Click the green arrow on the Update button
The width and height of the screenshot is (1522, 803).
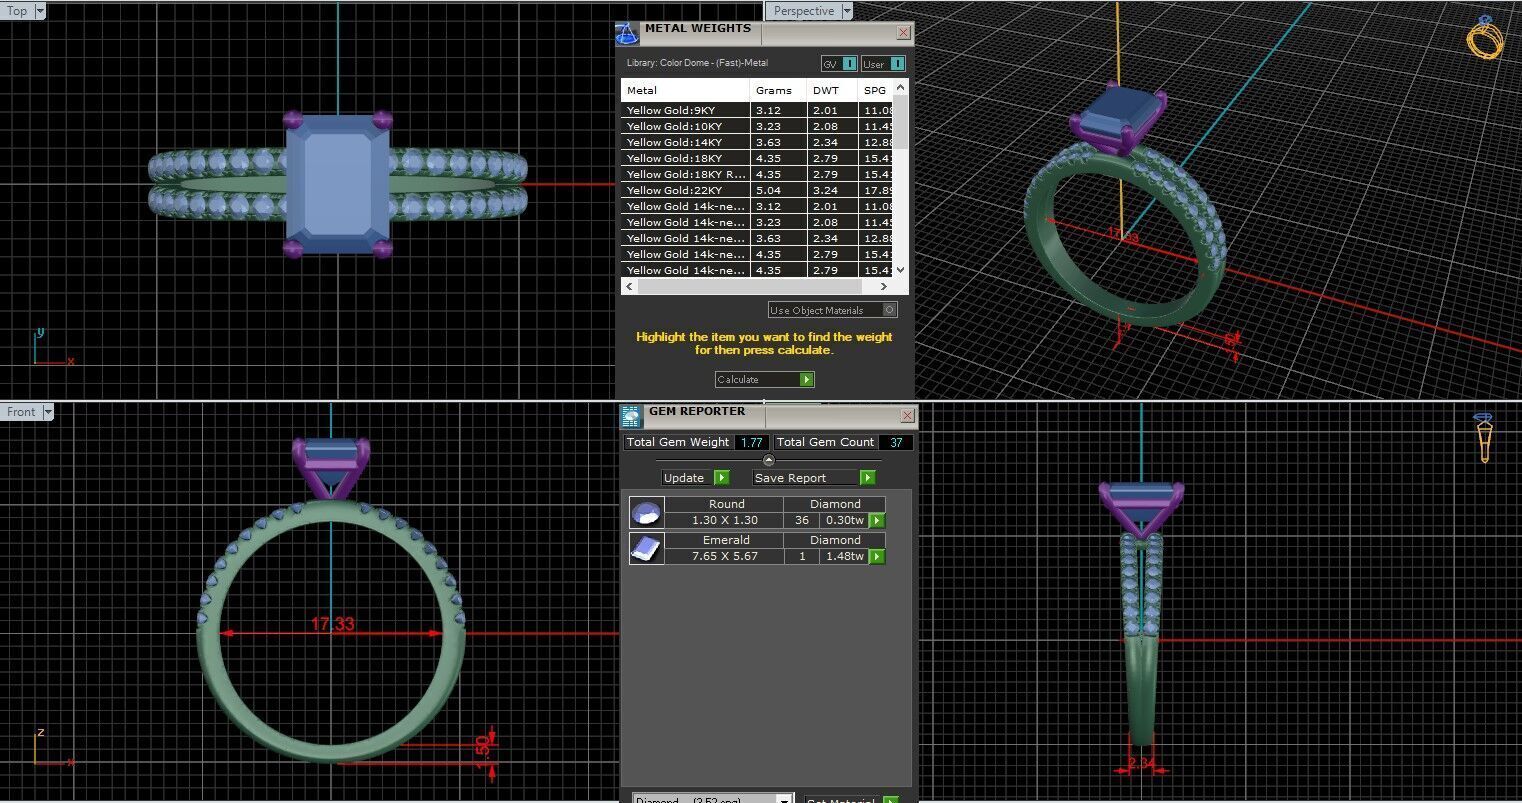[x=722, y=478]
